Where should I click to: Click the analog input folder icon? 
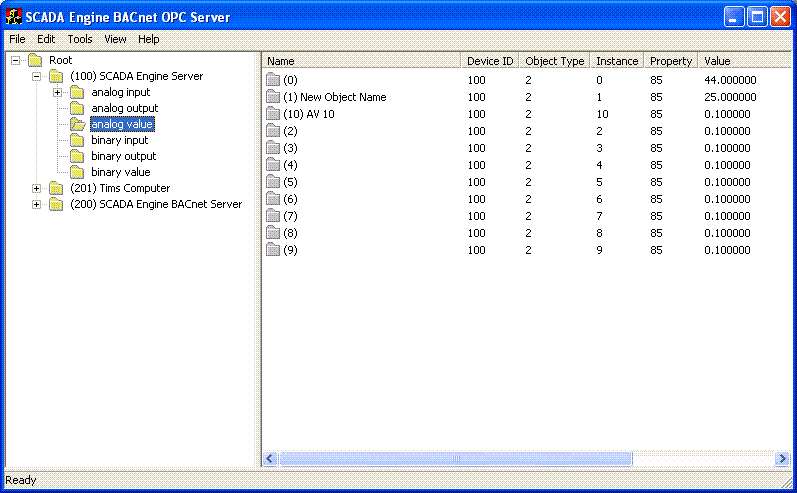point(77,93)
